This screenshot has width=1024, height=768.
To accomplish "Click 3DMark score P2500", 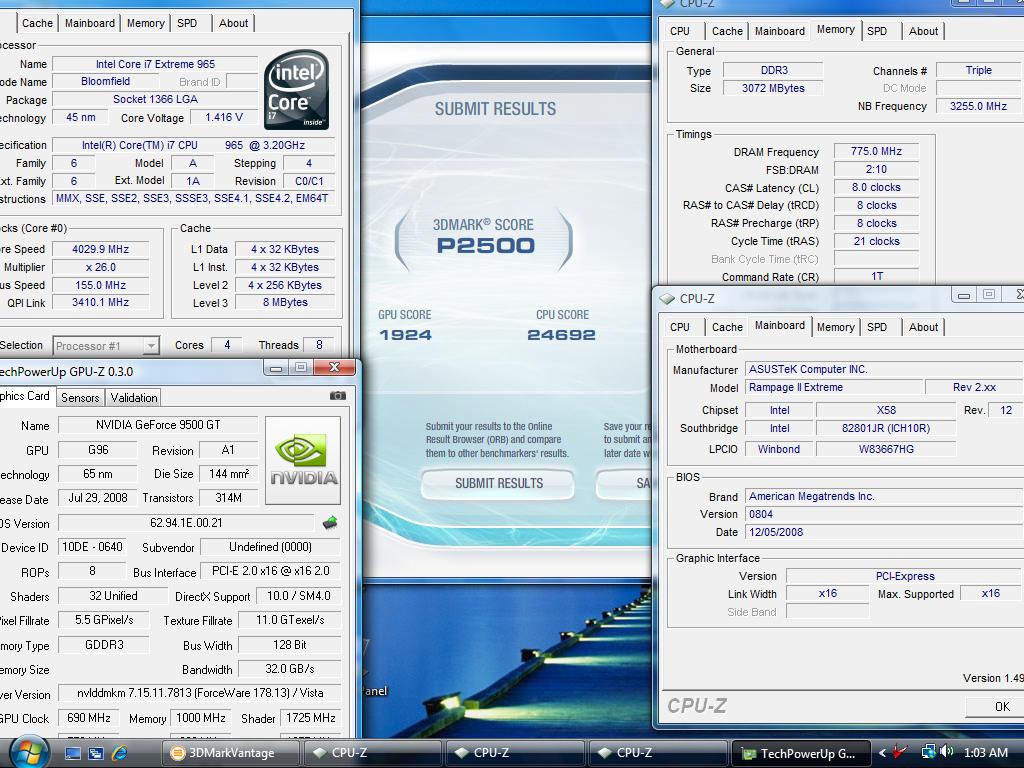I will click(x=485, y=246).
